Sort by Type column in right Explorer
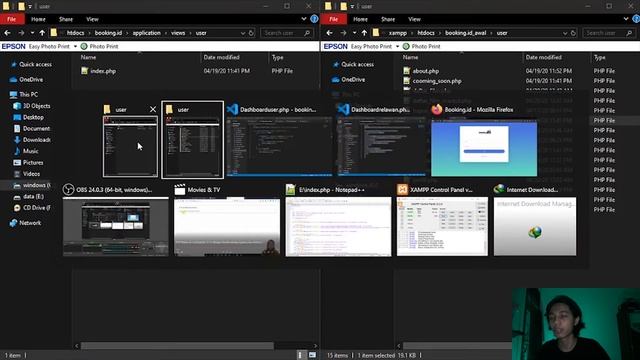The image size is (640, 360). coord(600,57)
